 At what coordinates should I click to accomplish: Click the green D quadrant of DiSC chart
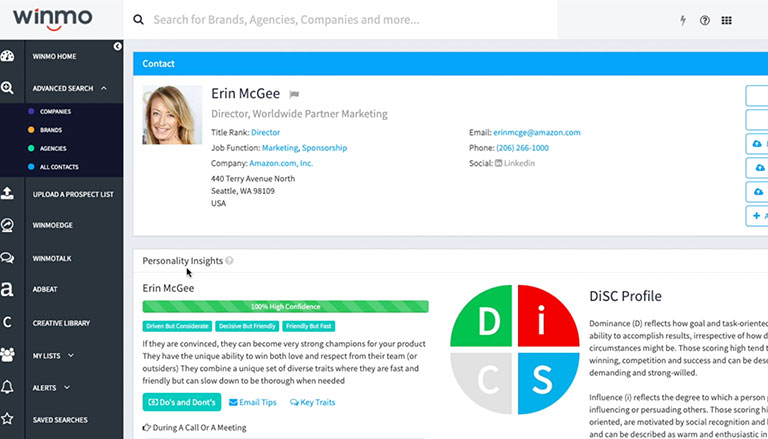(x=481, y=316)
